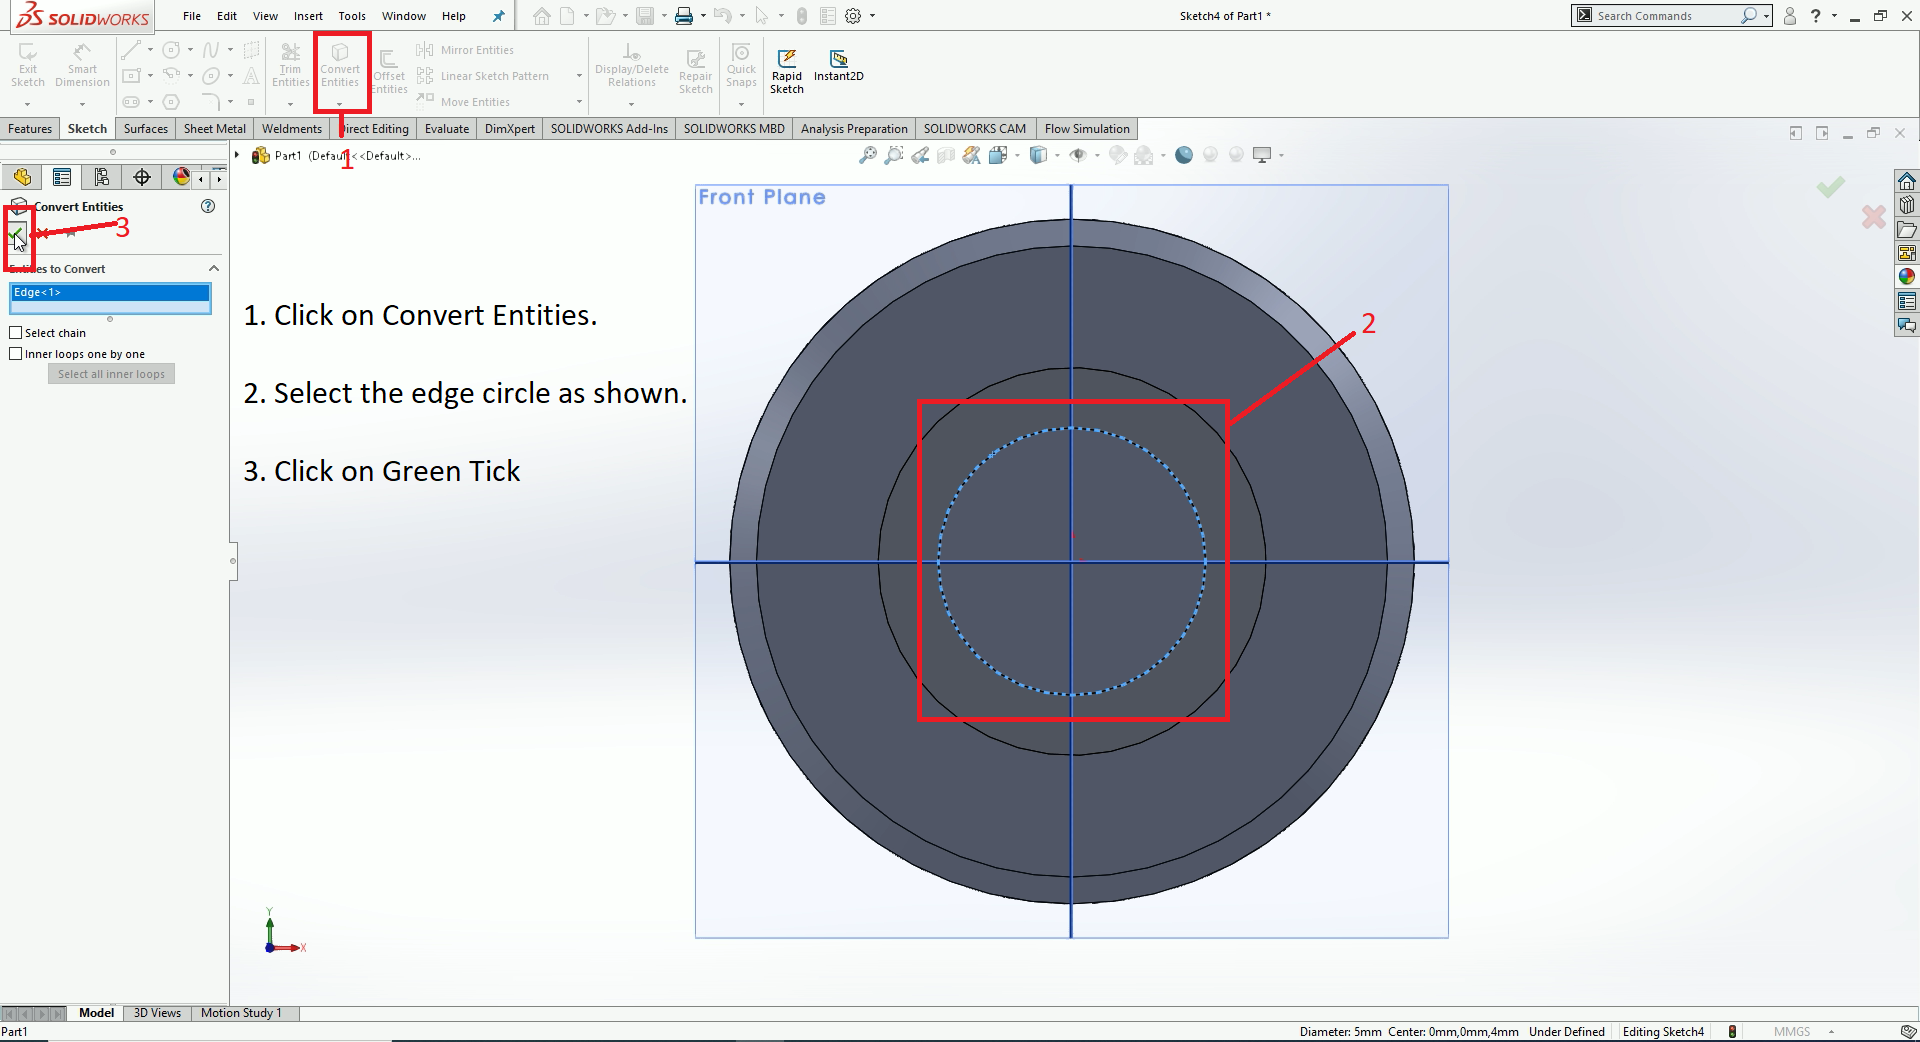Collapse the Entities to Convert section
The image size is (1920, 1042).
(x=213, y=269)
